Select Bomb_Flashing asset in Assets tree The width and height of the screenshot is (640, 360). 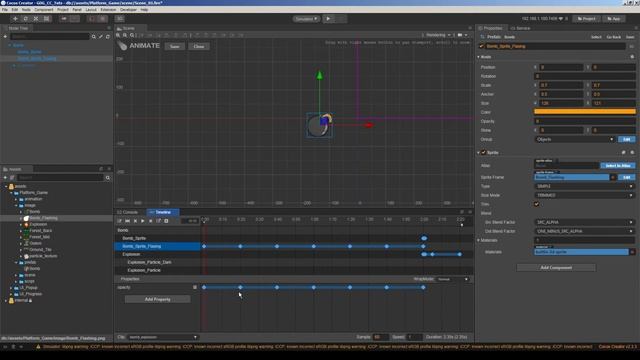[x=43, y=218]
